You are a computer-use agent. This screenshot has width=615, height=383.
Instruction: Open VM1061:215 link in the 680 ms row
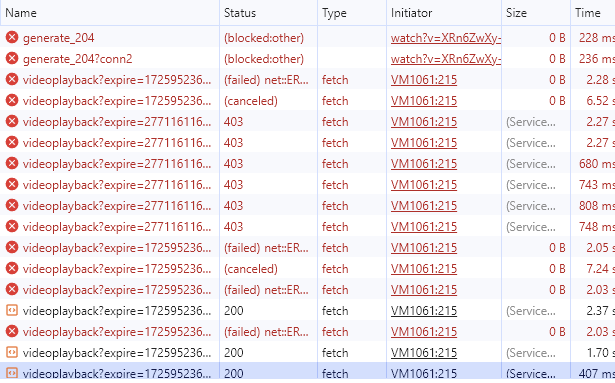tap(424, 164)
